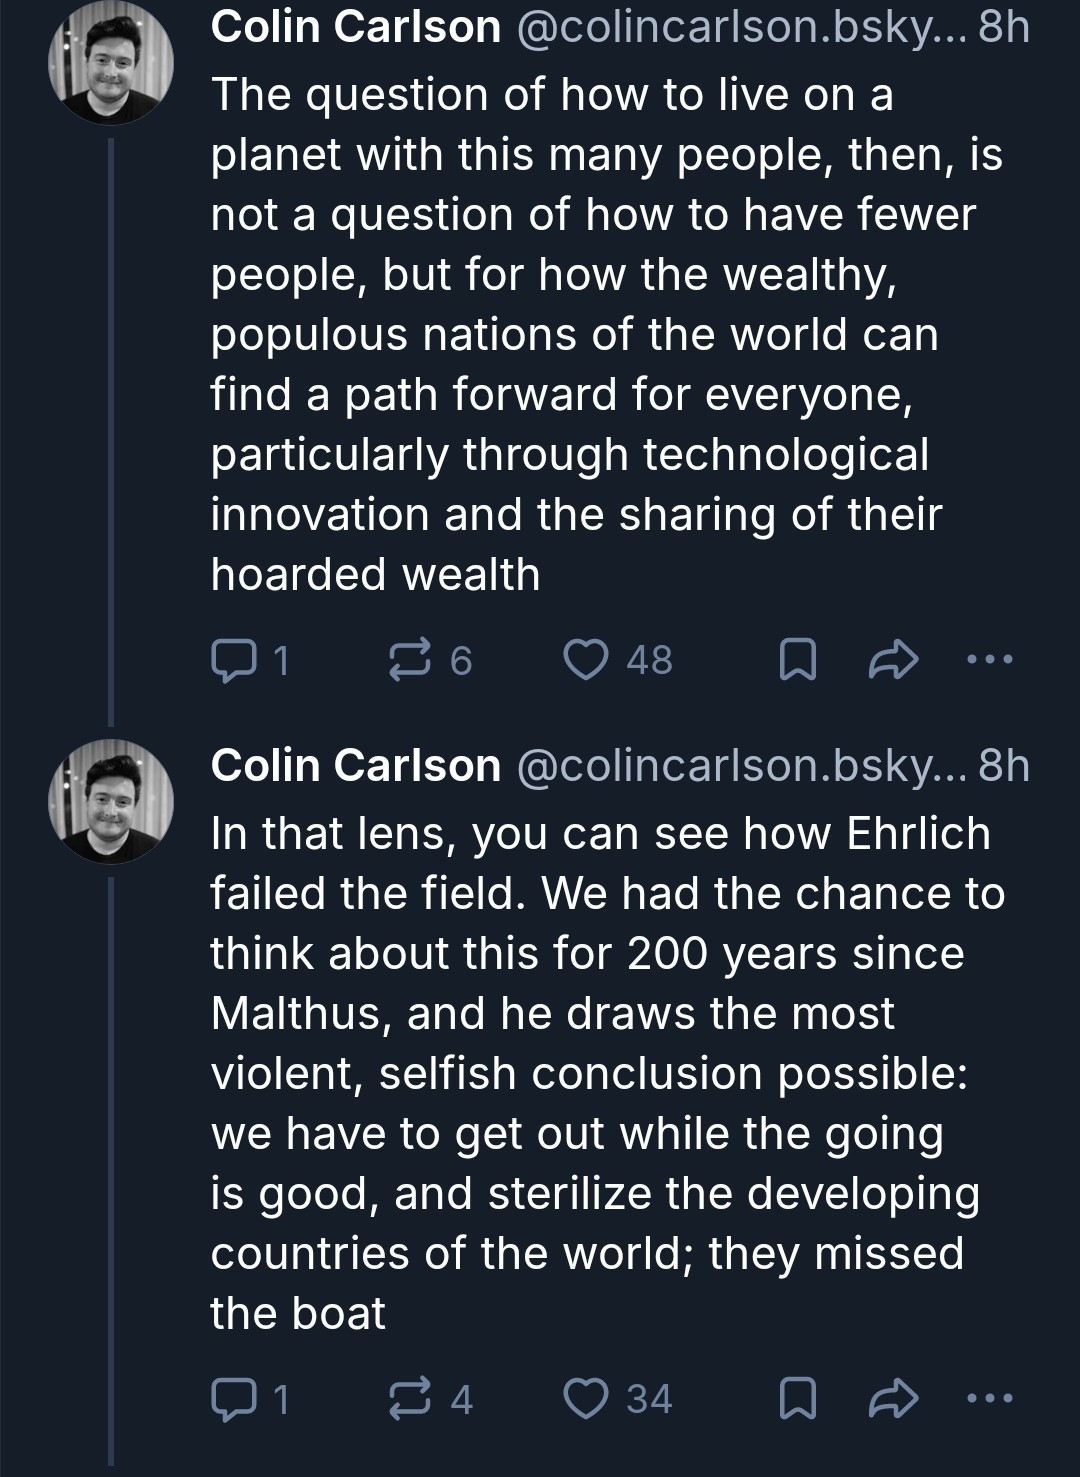This screenshot has height=1477, width=1080.
Task: Bookmark the post about hoarded wealth
Action: (796, 660)
